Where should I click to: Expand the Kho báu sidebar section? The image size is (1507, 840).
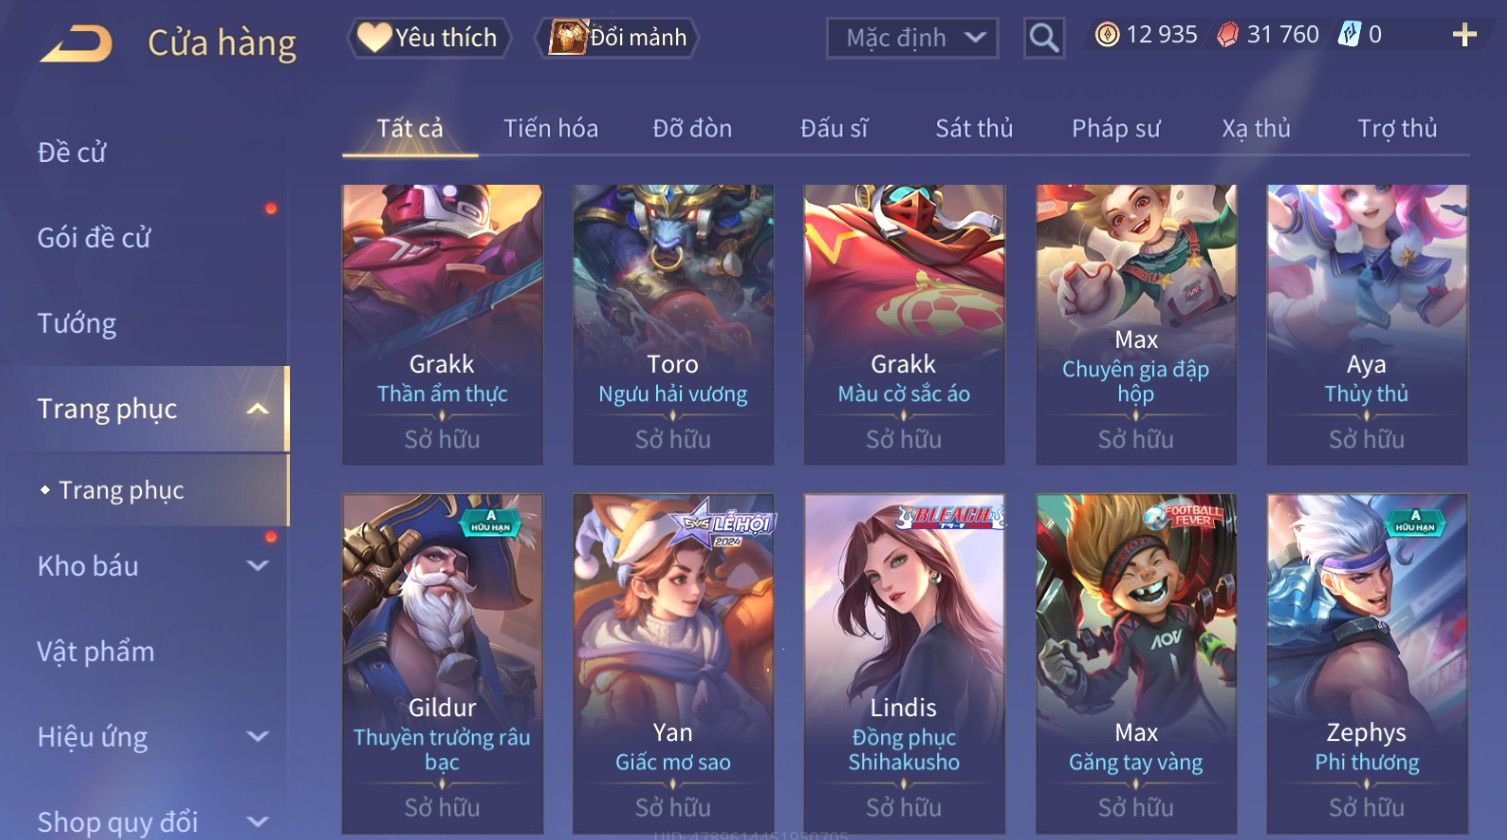coord(257,566)
